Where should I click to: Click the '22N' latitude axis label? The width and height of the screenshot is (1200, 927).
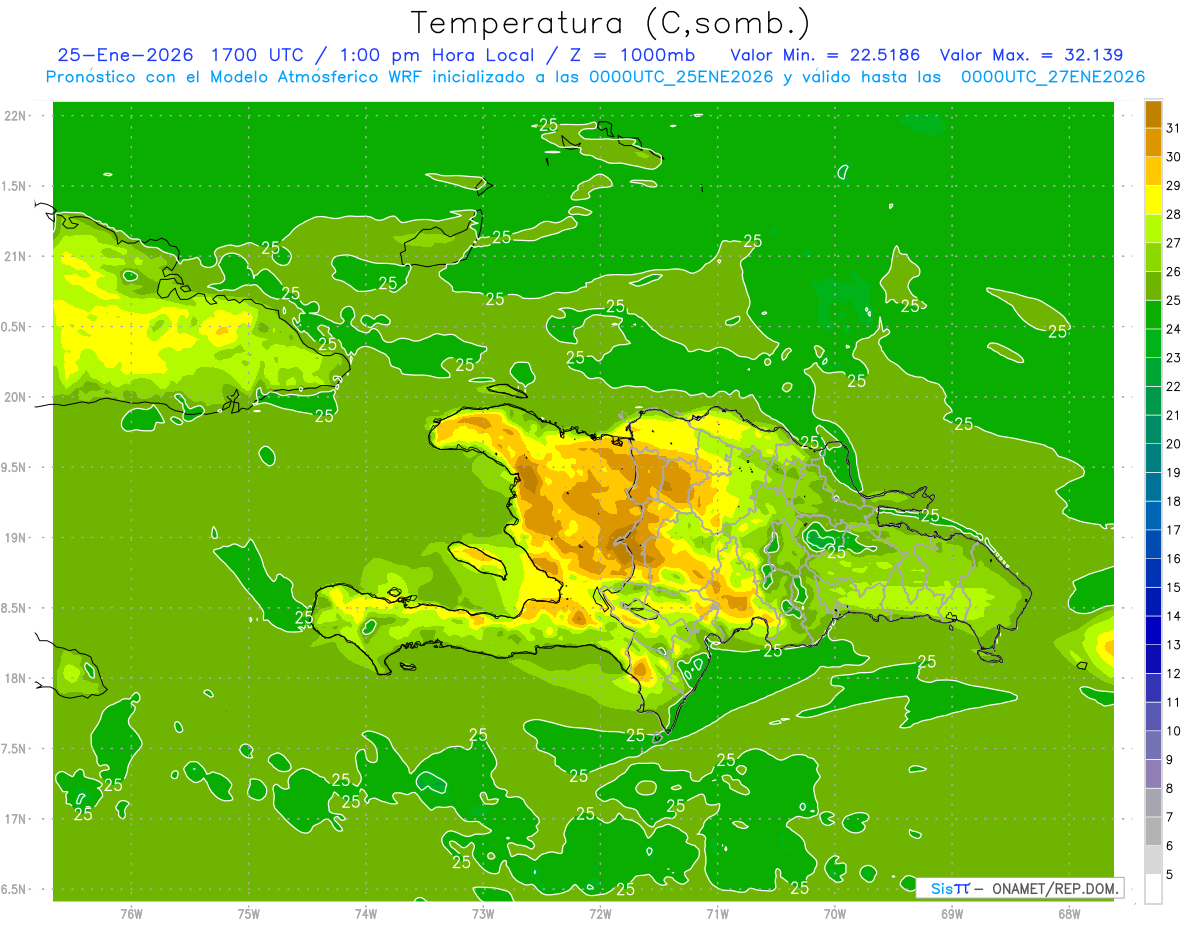pyautogui.click(x=14, y=116)
